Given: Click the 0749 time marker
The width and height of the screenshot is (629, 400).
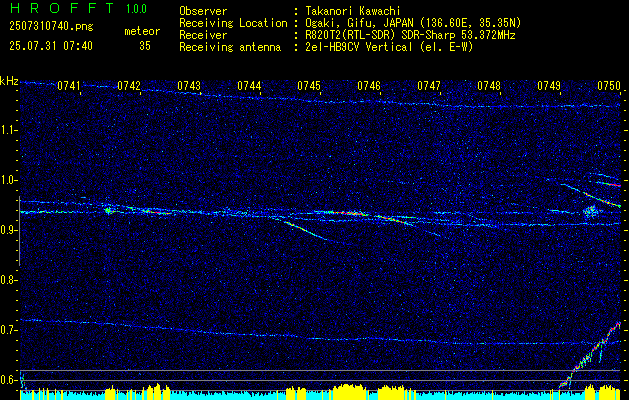Looking at the screenshot, I should pos(549,86).
